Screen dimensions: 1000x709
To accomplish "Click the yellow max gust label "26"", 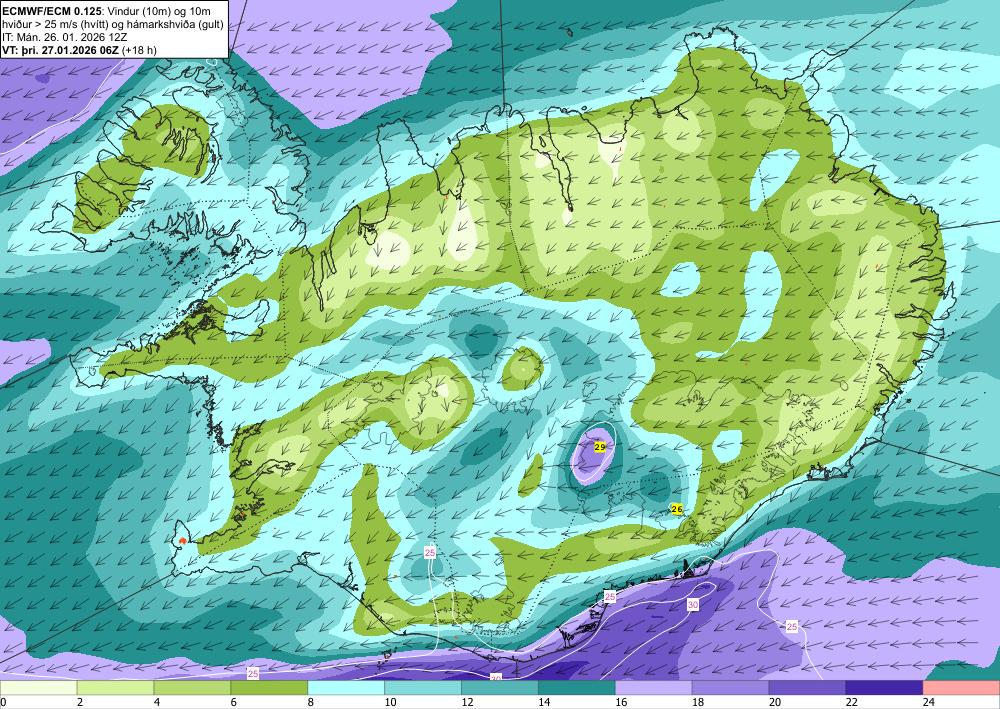I will tap(677, 509).
